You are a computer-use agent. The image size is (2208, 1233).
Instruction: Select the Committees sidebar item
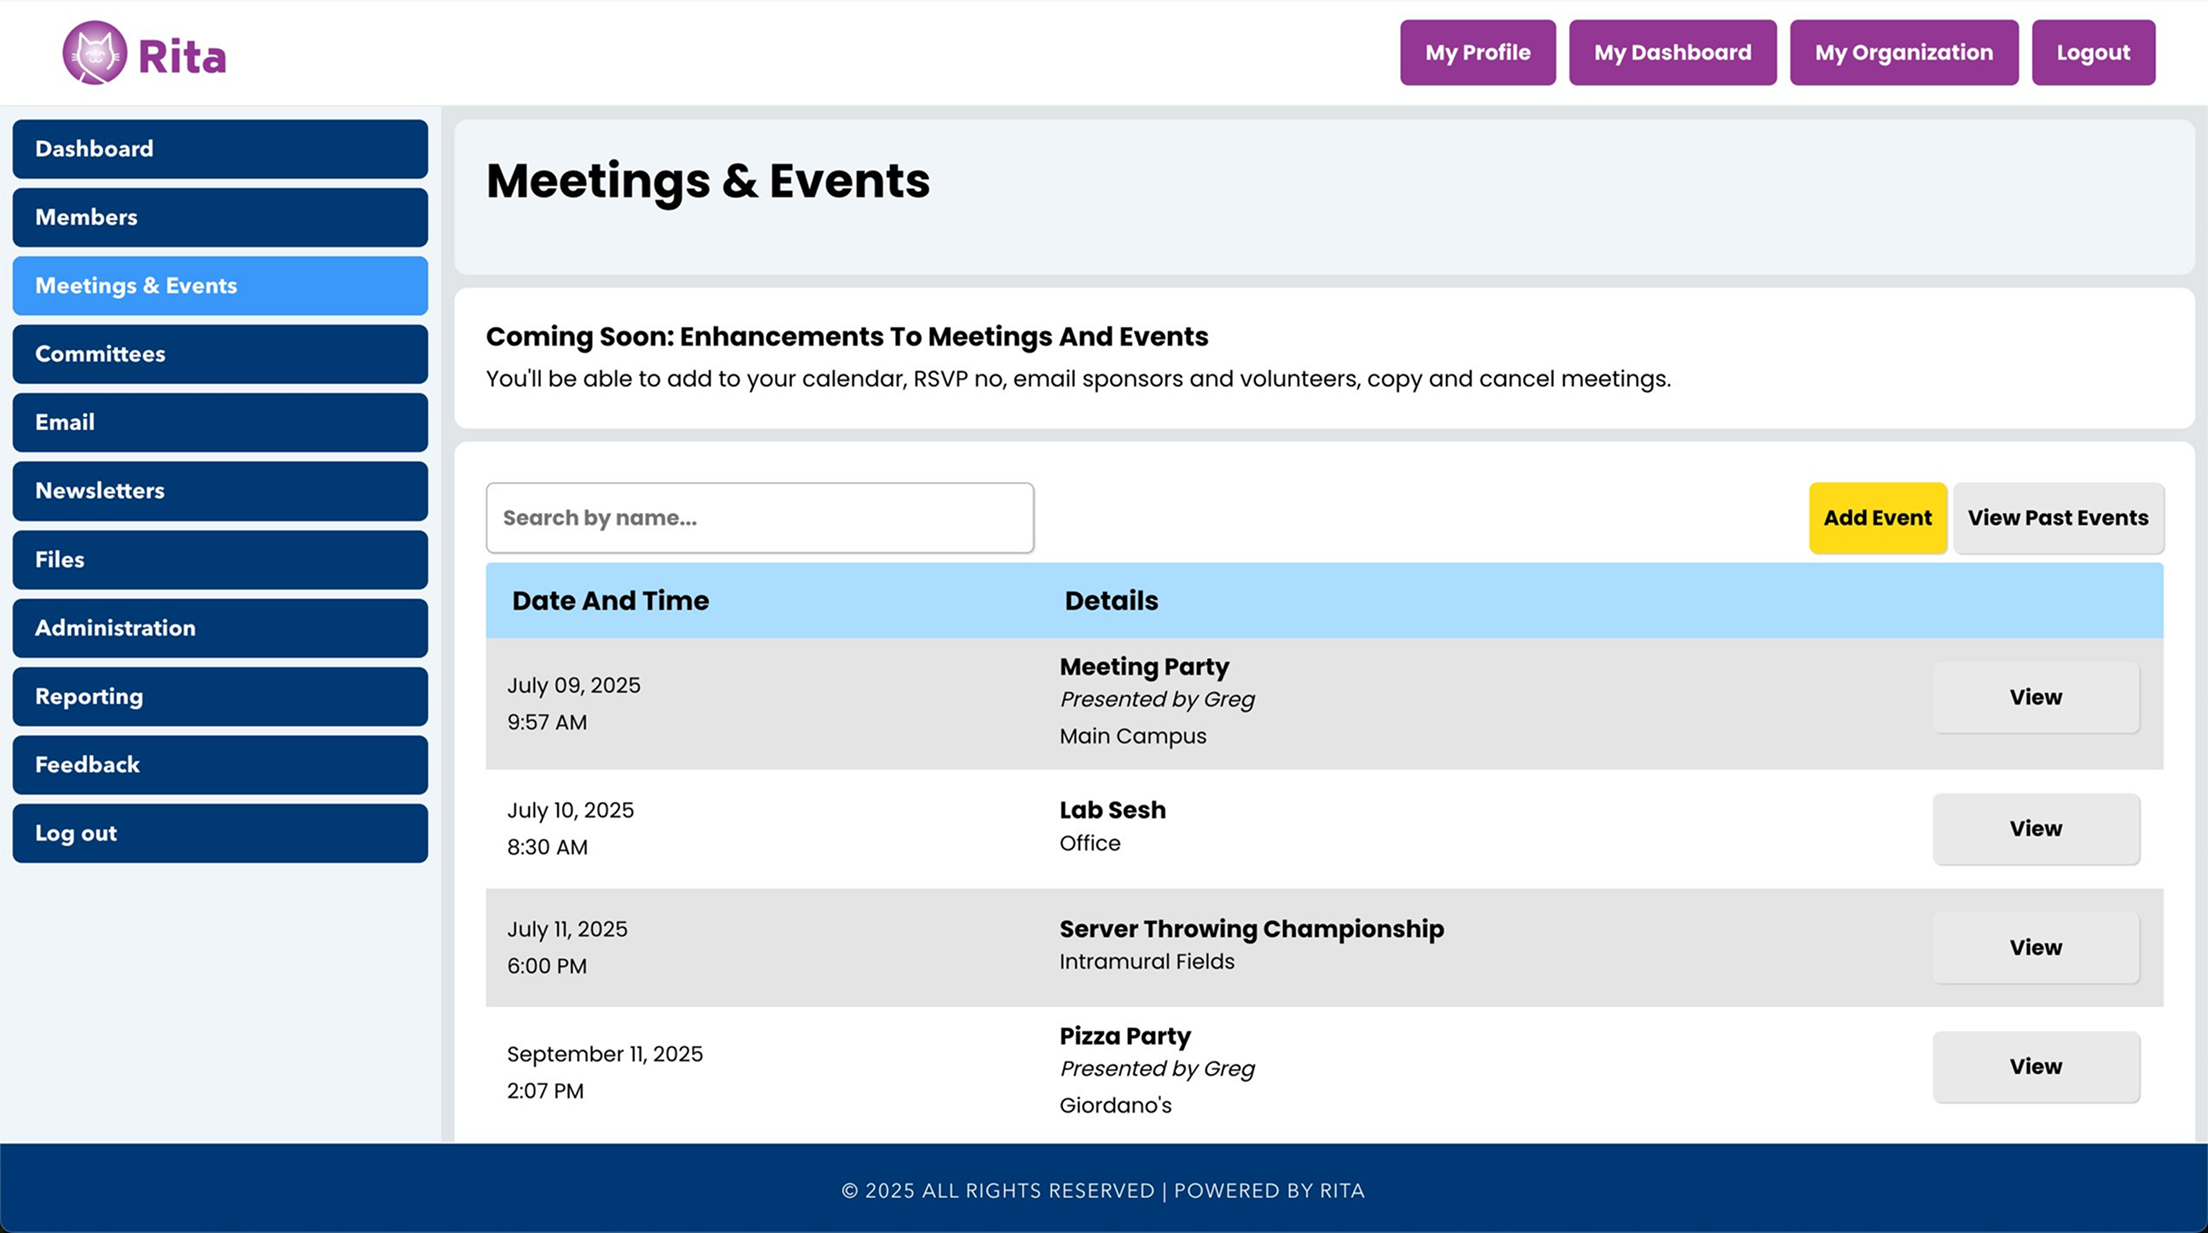coord(220,354)
